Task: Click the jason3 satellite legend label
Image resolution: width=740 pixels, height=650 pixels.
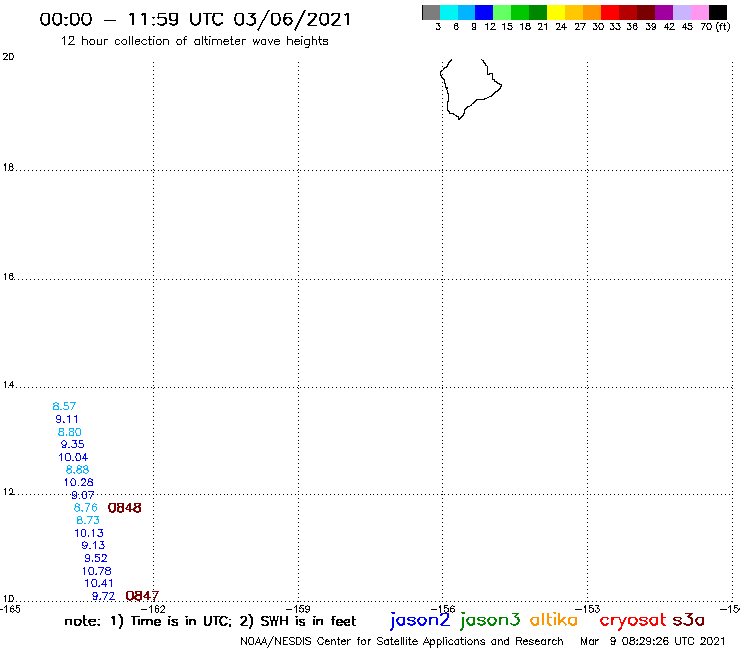Action: pos(490,621)
